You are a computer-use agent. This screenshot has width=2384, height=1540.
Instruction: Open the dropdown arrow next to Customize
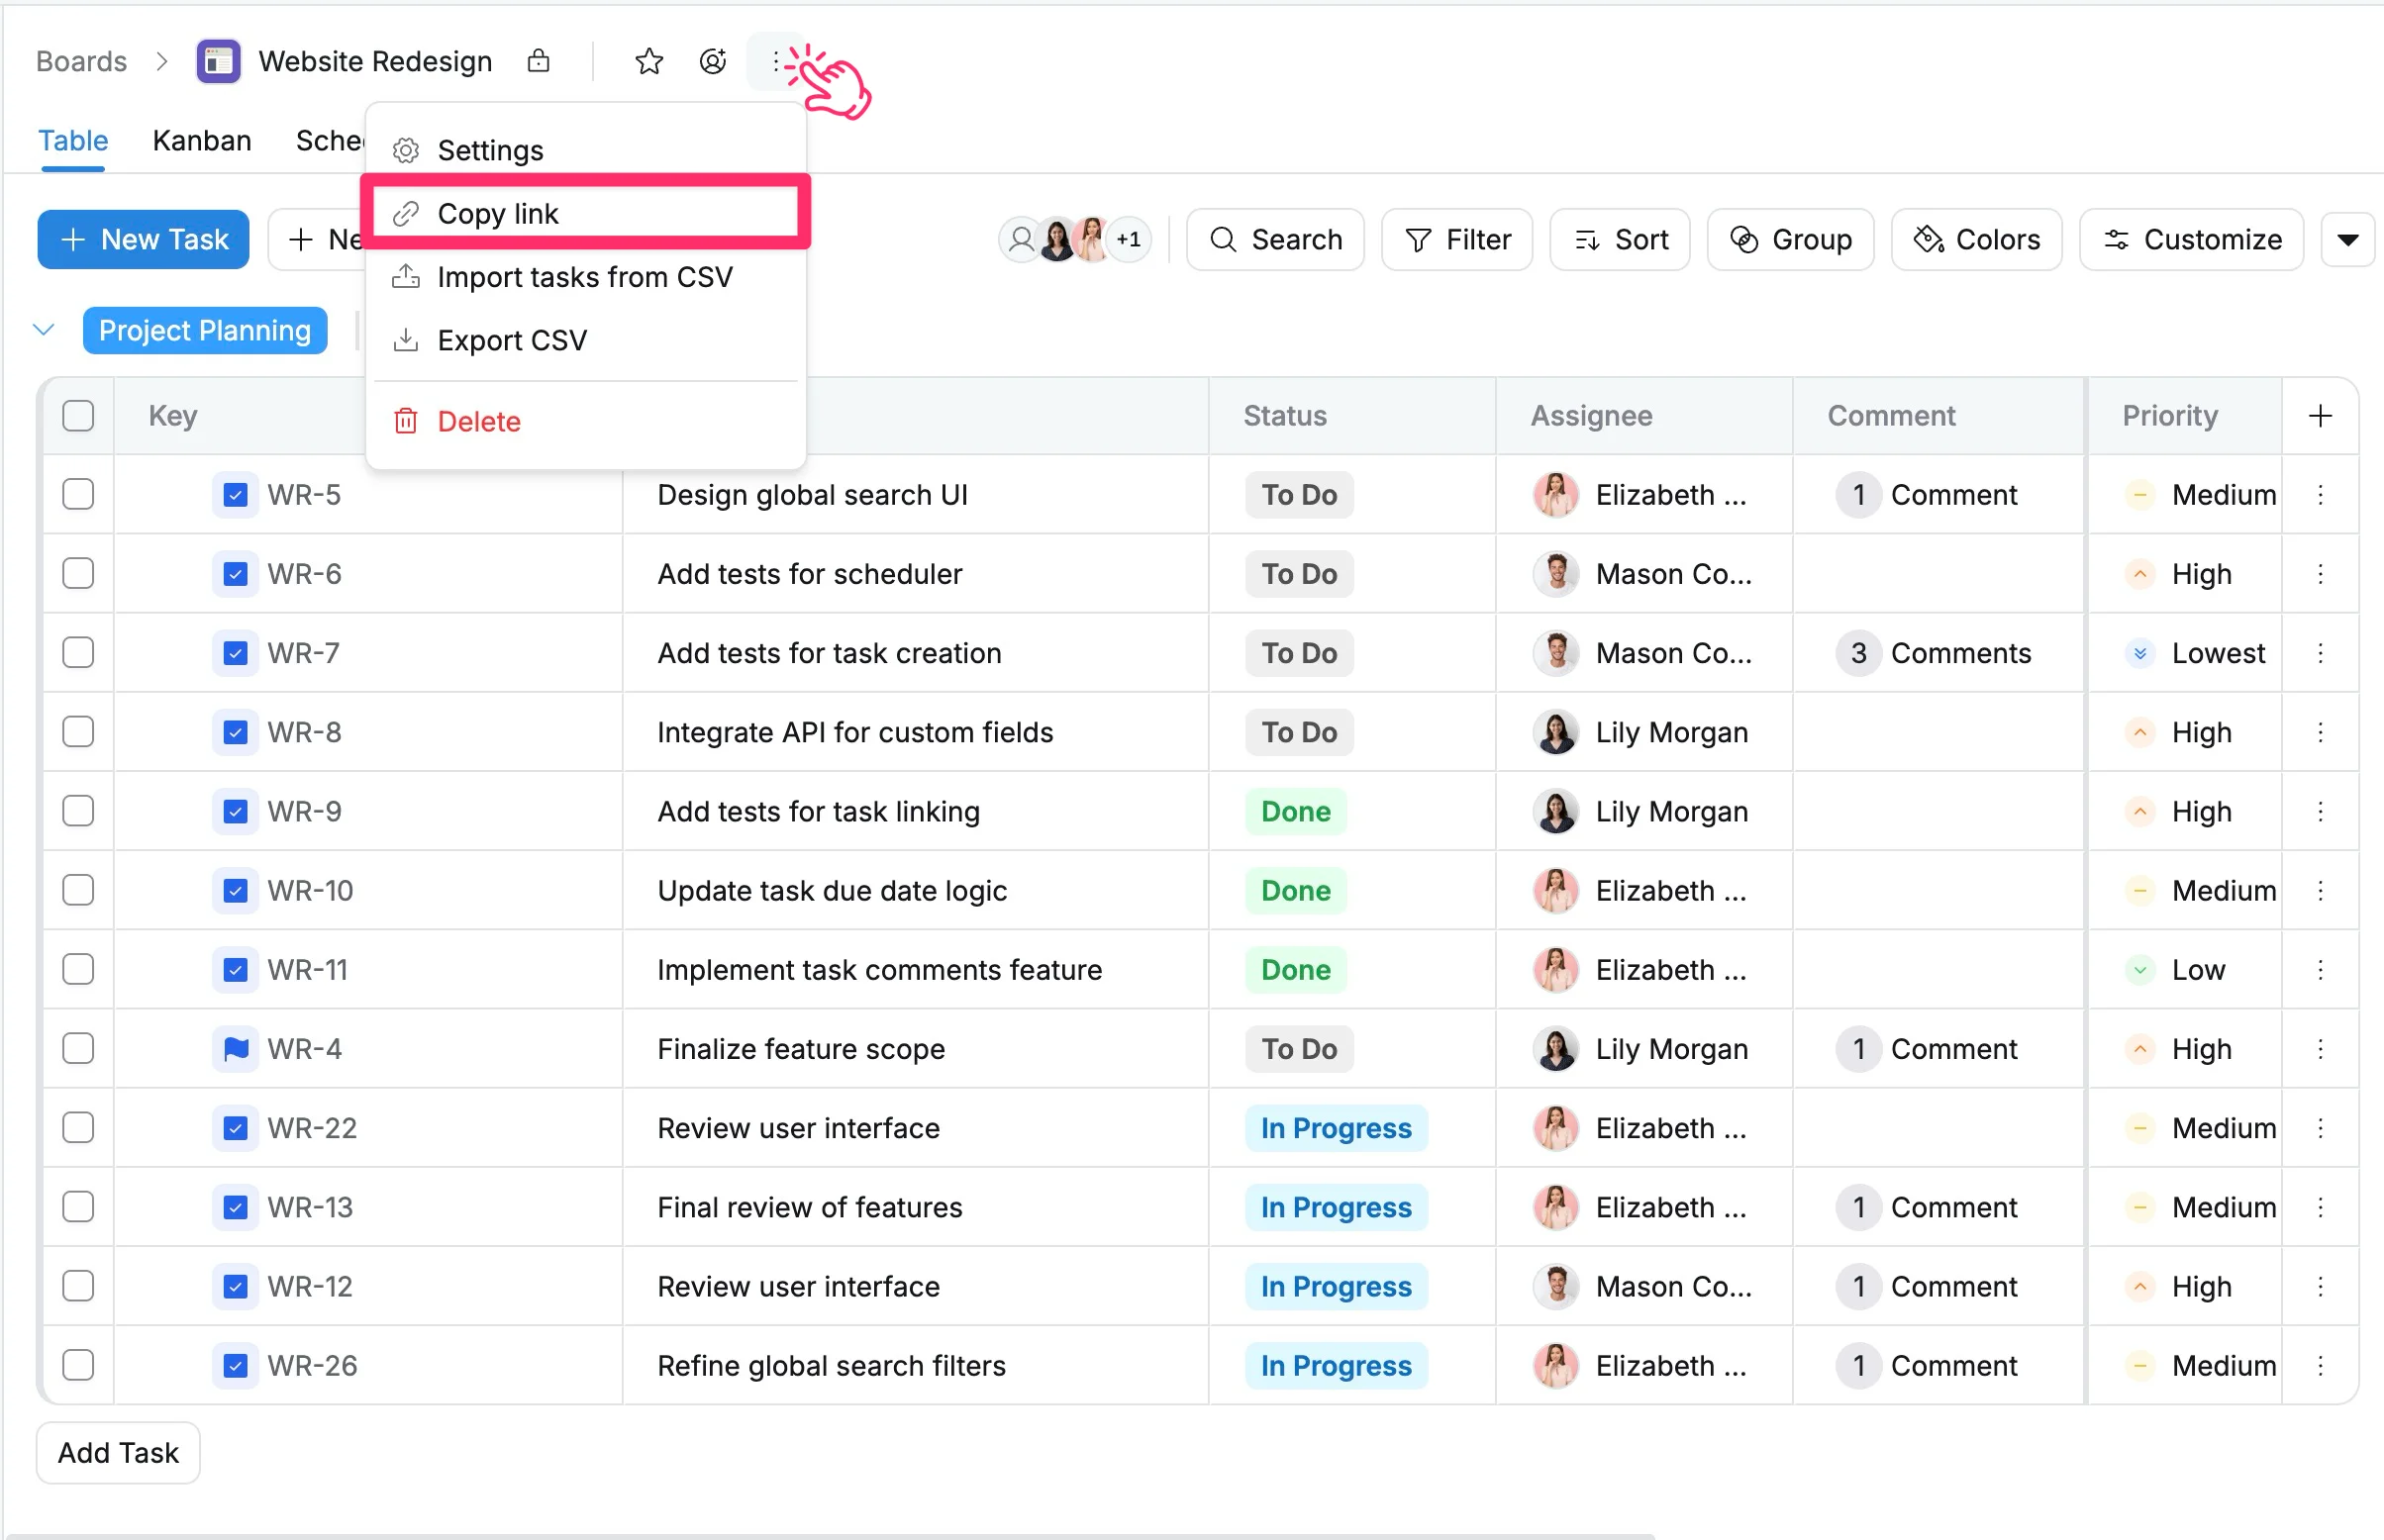click(x=2347, y=240)
